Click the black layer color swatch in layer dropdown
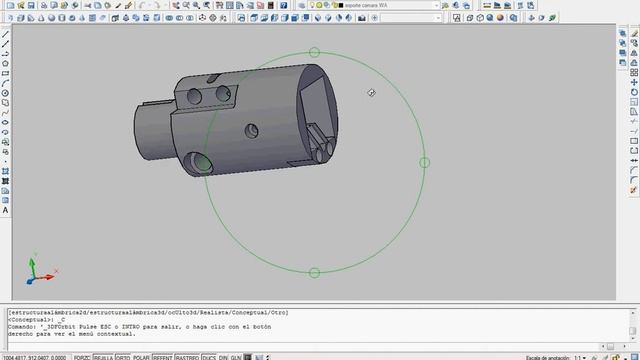This screenshot has width=640, height=360. coord(341,5)
